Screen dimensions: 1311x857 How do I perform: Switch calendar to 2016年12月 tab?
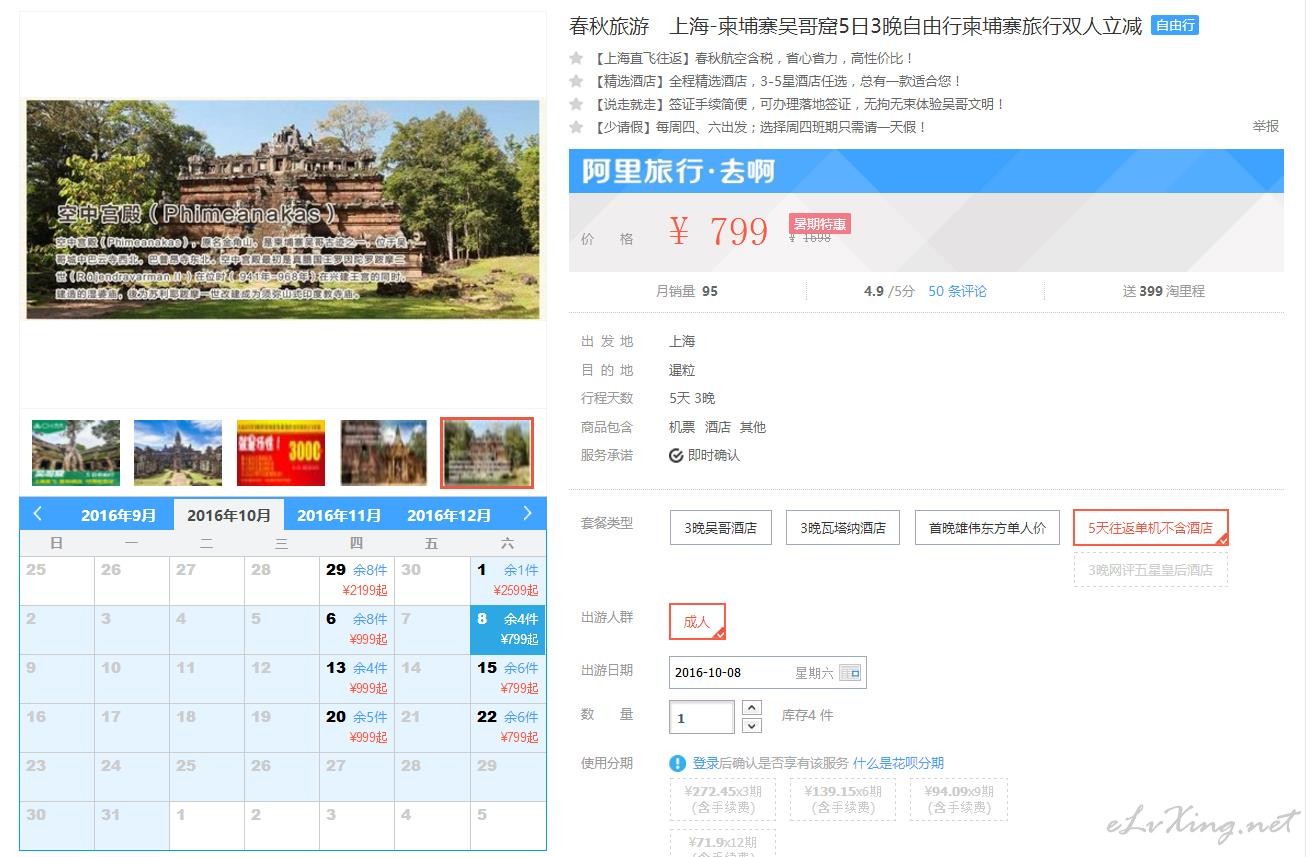449,515
